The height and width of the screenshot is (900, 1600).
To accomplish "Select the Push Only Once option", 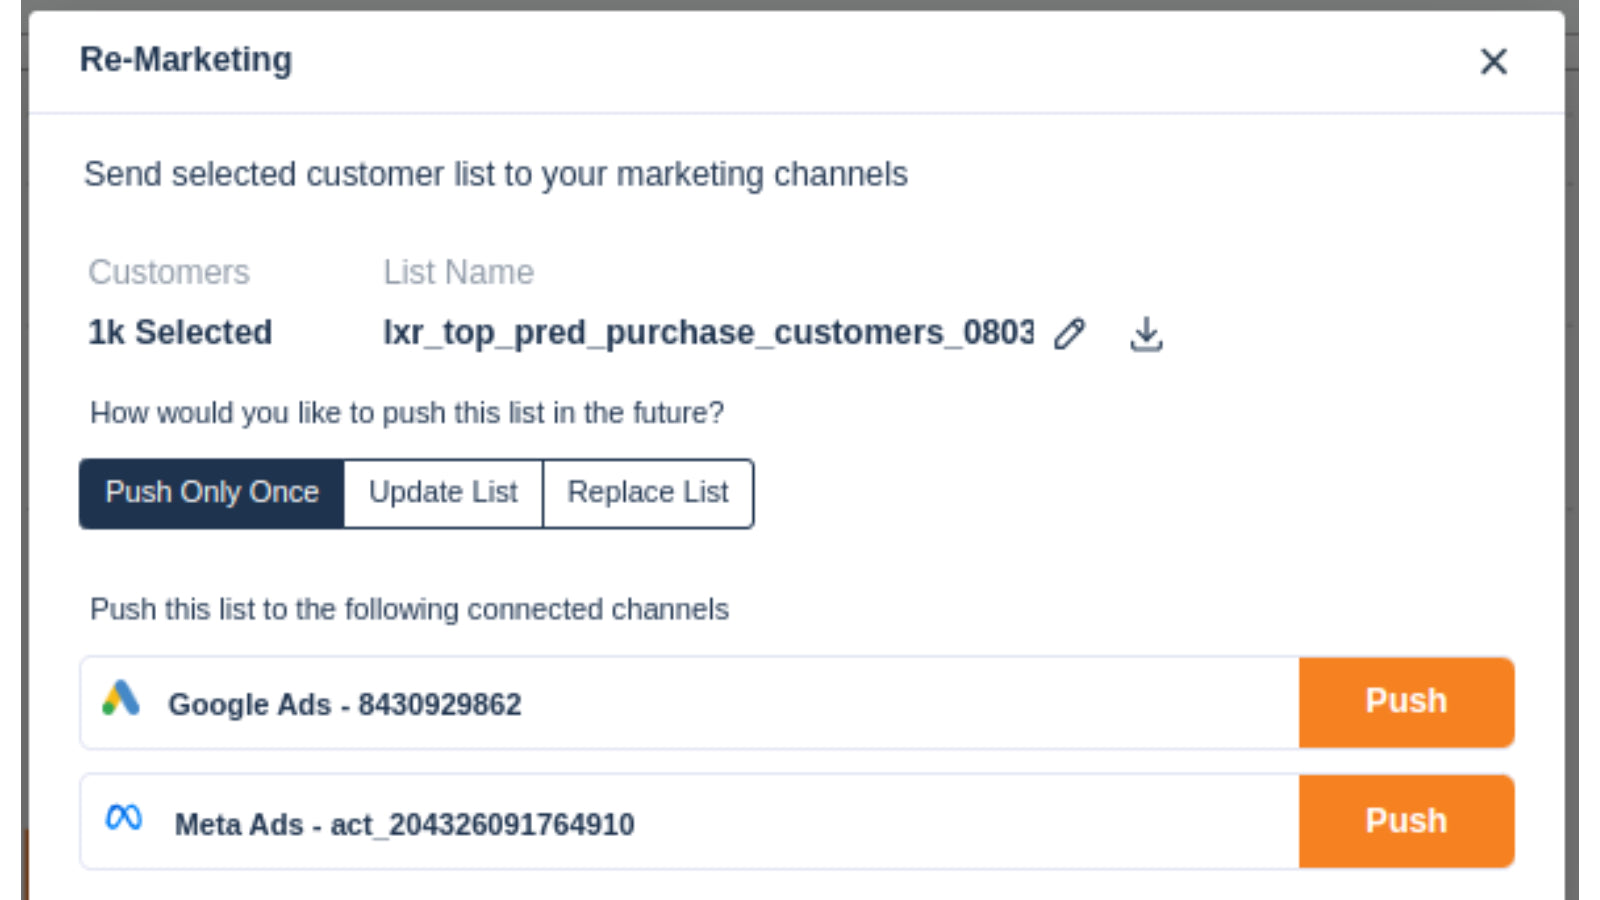I will coord(212,492).
